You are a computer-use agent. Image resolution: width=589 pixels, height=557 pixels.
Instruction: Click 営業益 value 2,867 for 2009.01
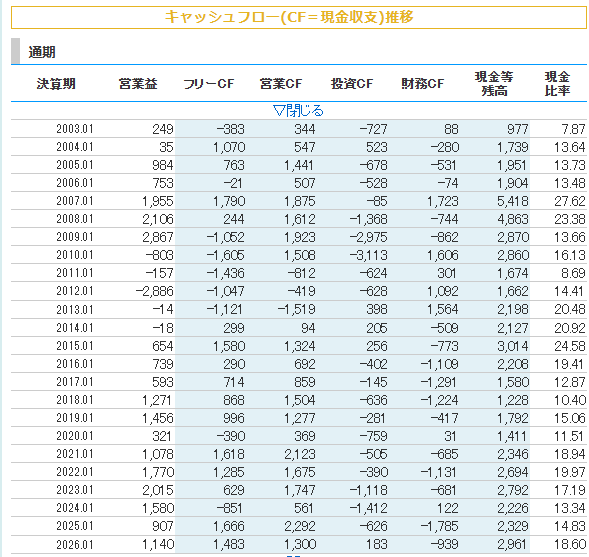pyautogui.click(x=158, y=237)
